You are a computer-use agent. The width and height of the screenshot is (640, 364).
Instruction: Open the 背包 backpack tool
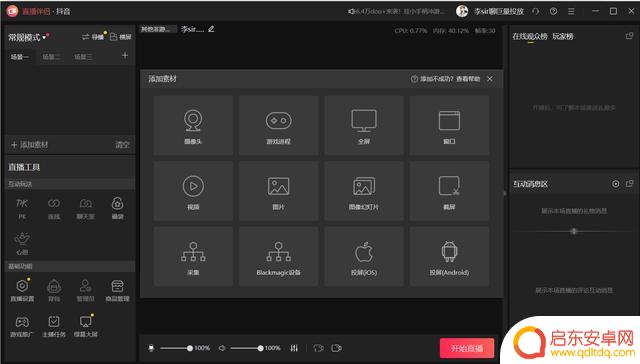coord(54,291)
